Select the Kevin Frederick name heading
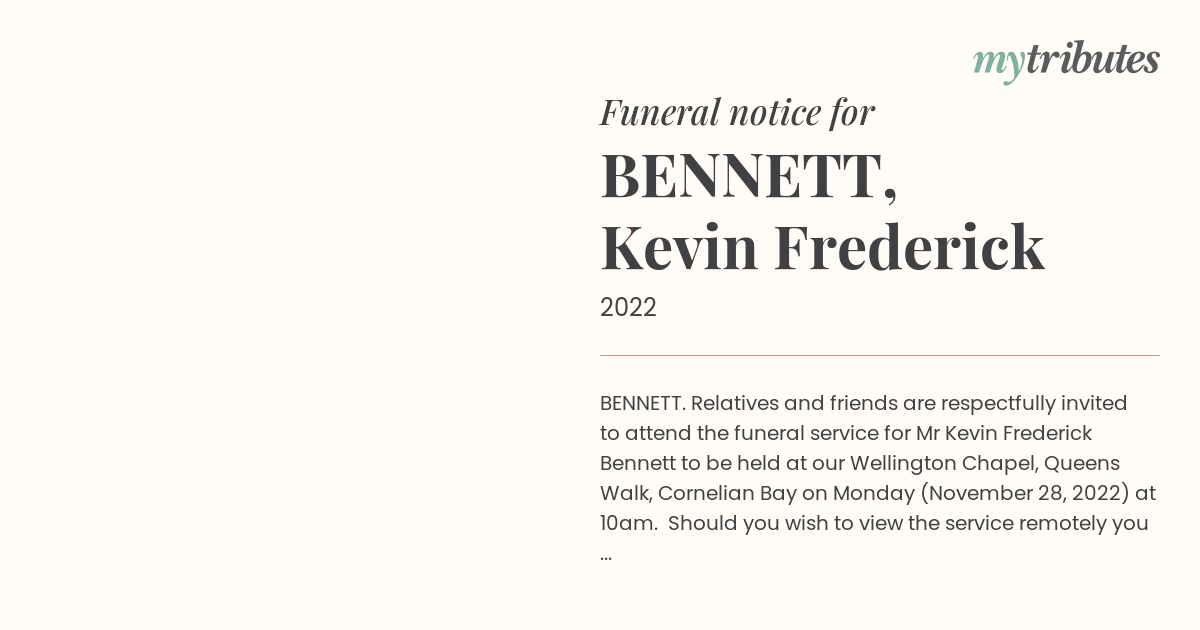The image size is (1200, 630). point(822,246)
